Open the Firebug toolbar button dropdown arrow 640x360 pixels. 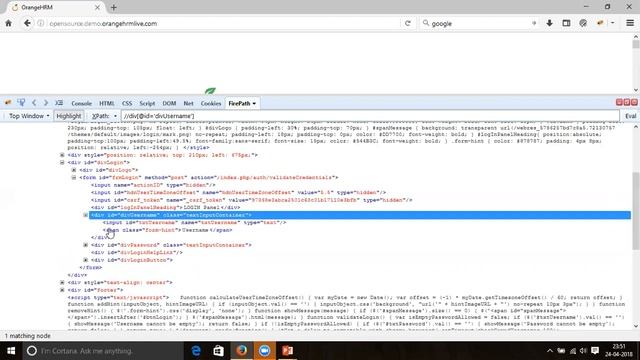coord(612,23)
